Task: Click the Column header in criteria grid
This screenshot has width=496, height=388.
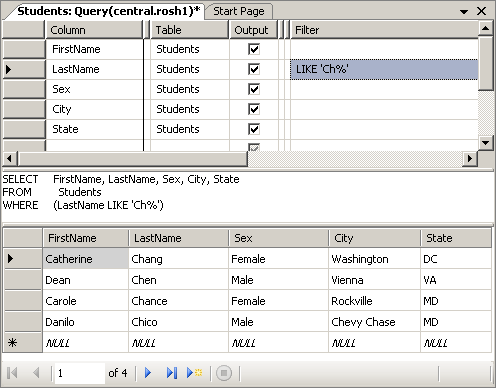Action: click(x=94, y=30)
